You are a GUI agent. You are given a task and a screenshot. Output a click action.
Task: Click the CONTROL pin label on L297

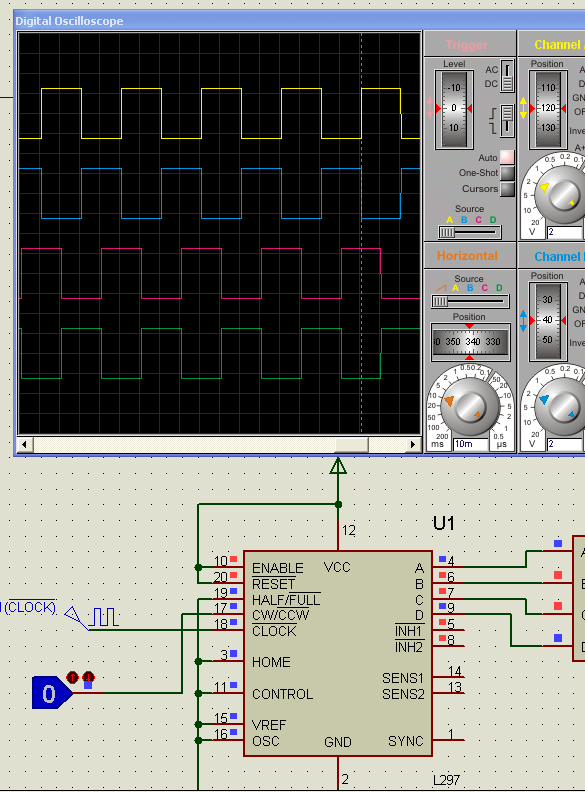coord(282,695)
